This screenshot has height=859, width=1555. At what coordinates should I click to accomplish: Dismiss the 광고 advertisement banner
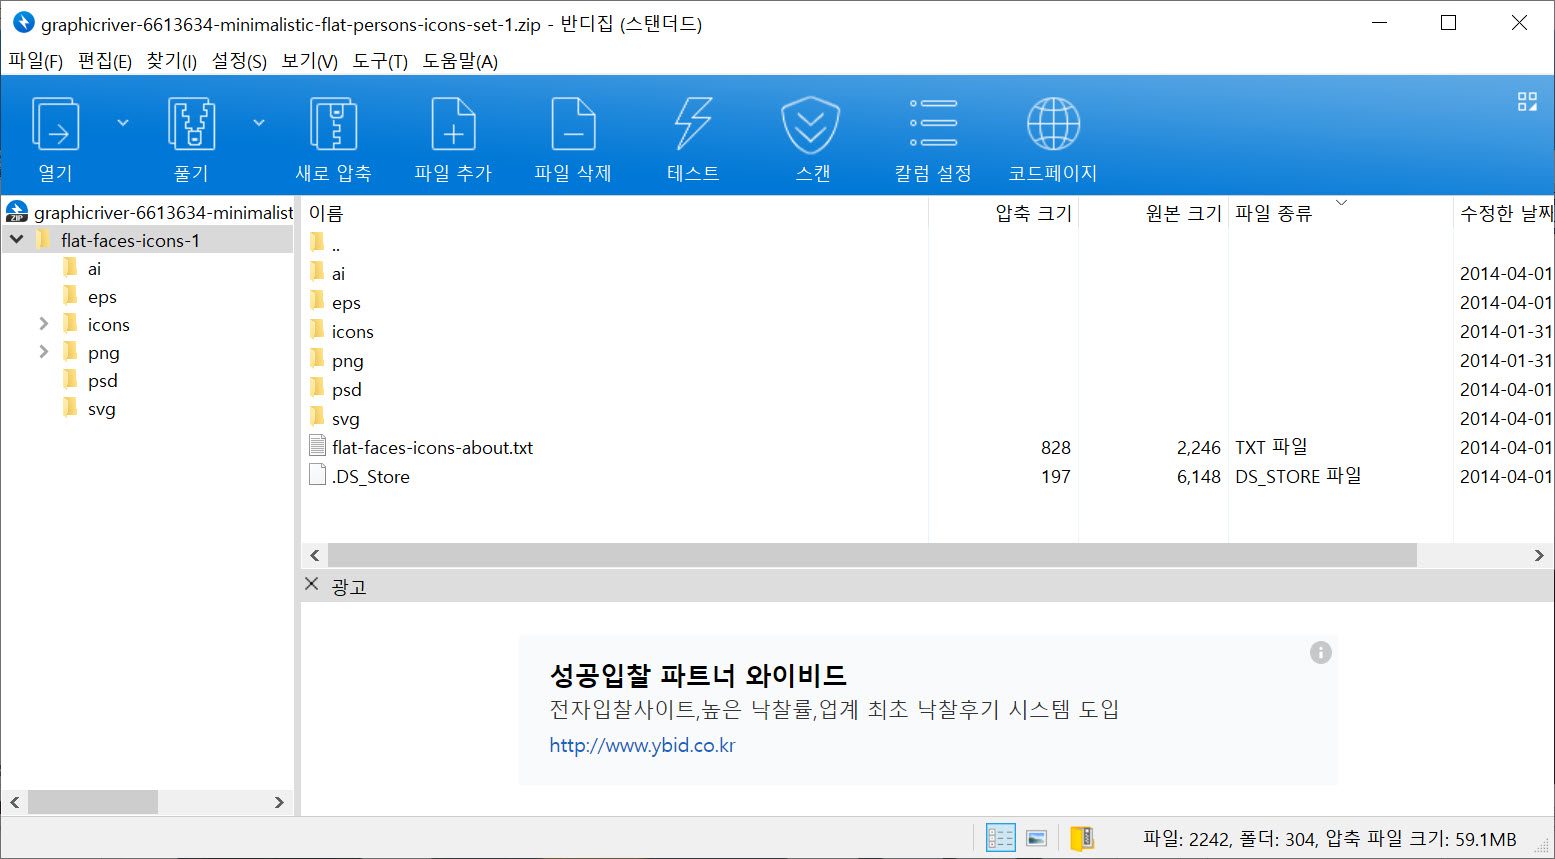[311, 585]
